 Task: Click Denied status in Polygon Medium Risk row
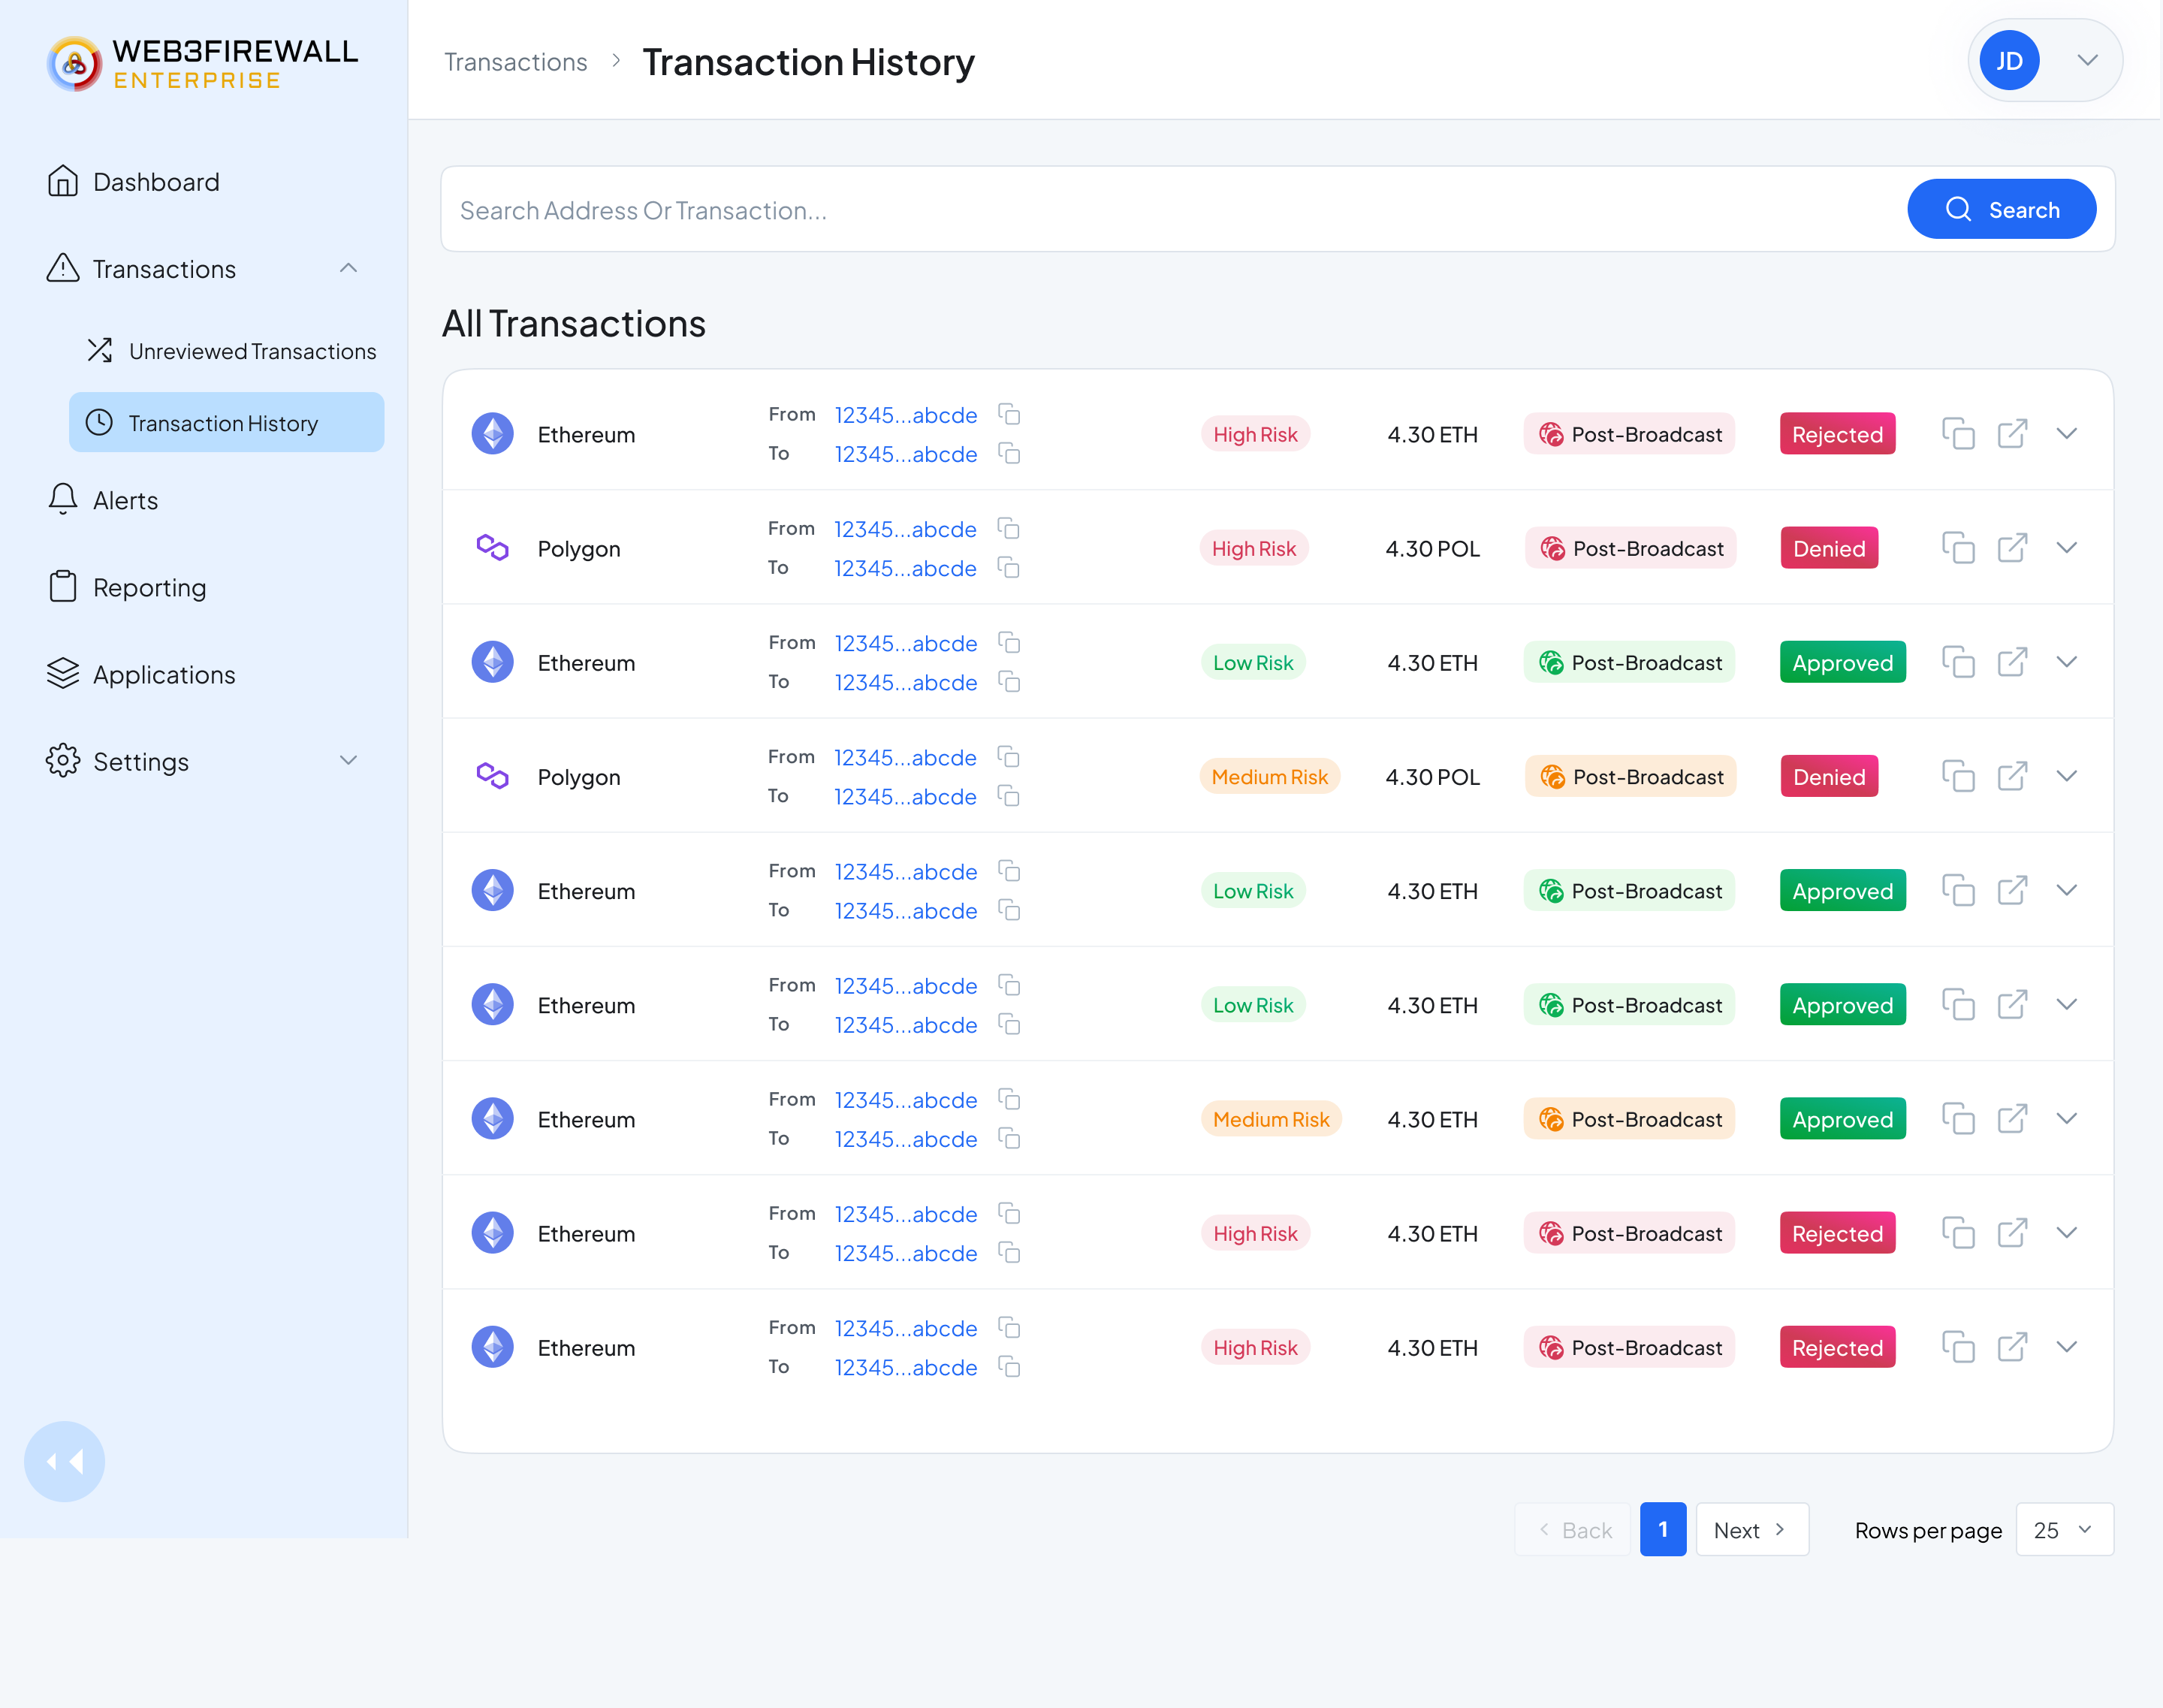[1829, 776]
